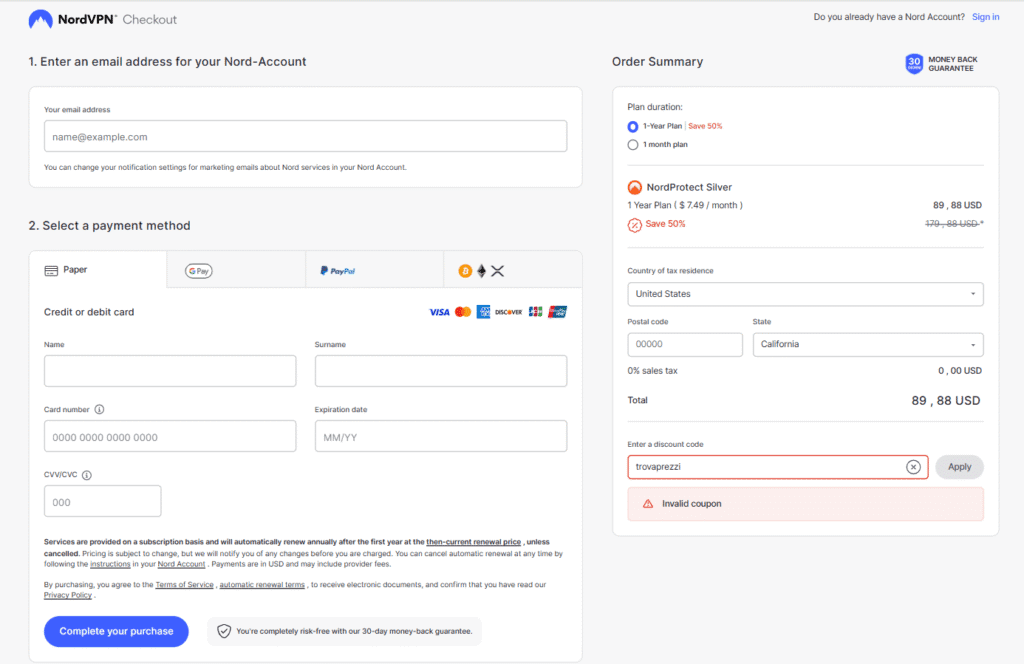The image size is (1024, 664).
Task: Focus the Card number input field
Action: pos(170,436)
